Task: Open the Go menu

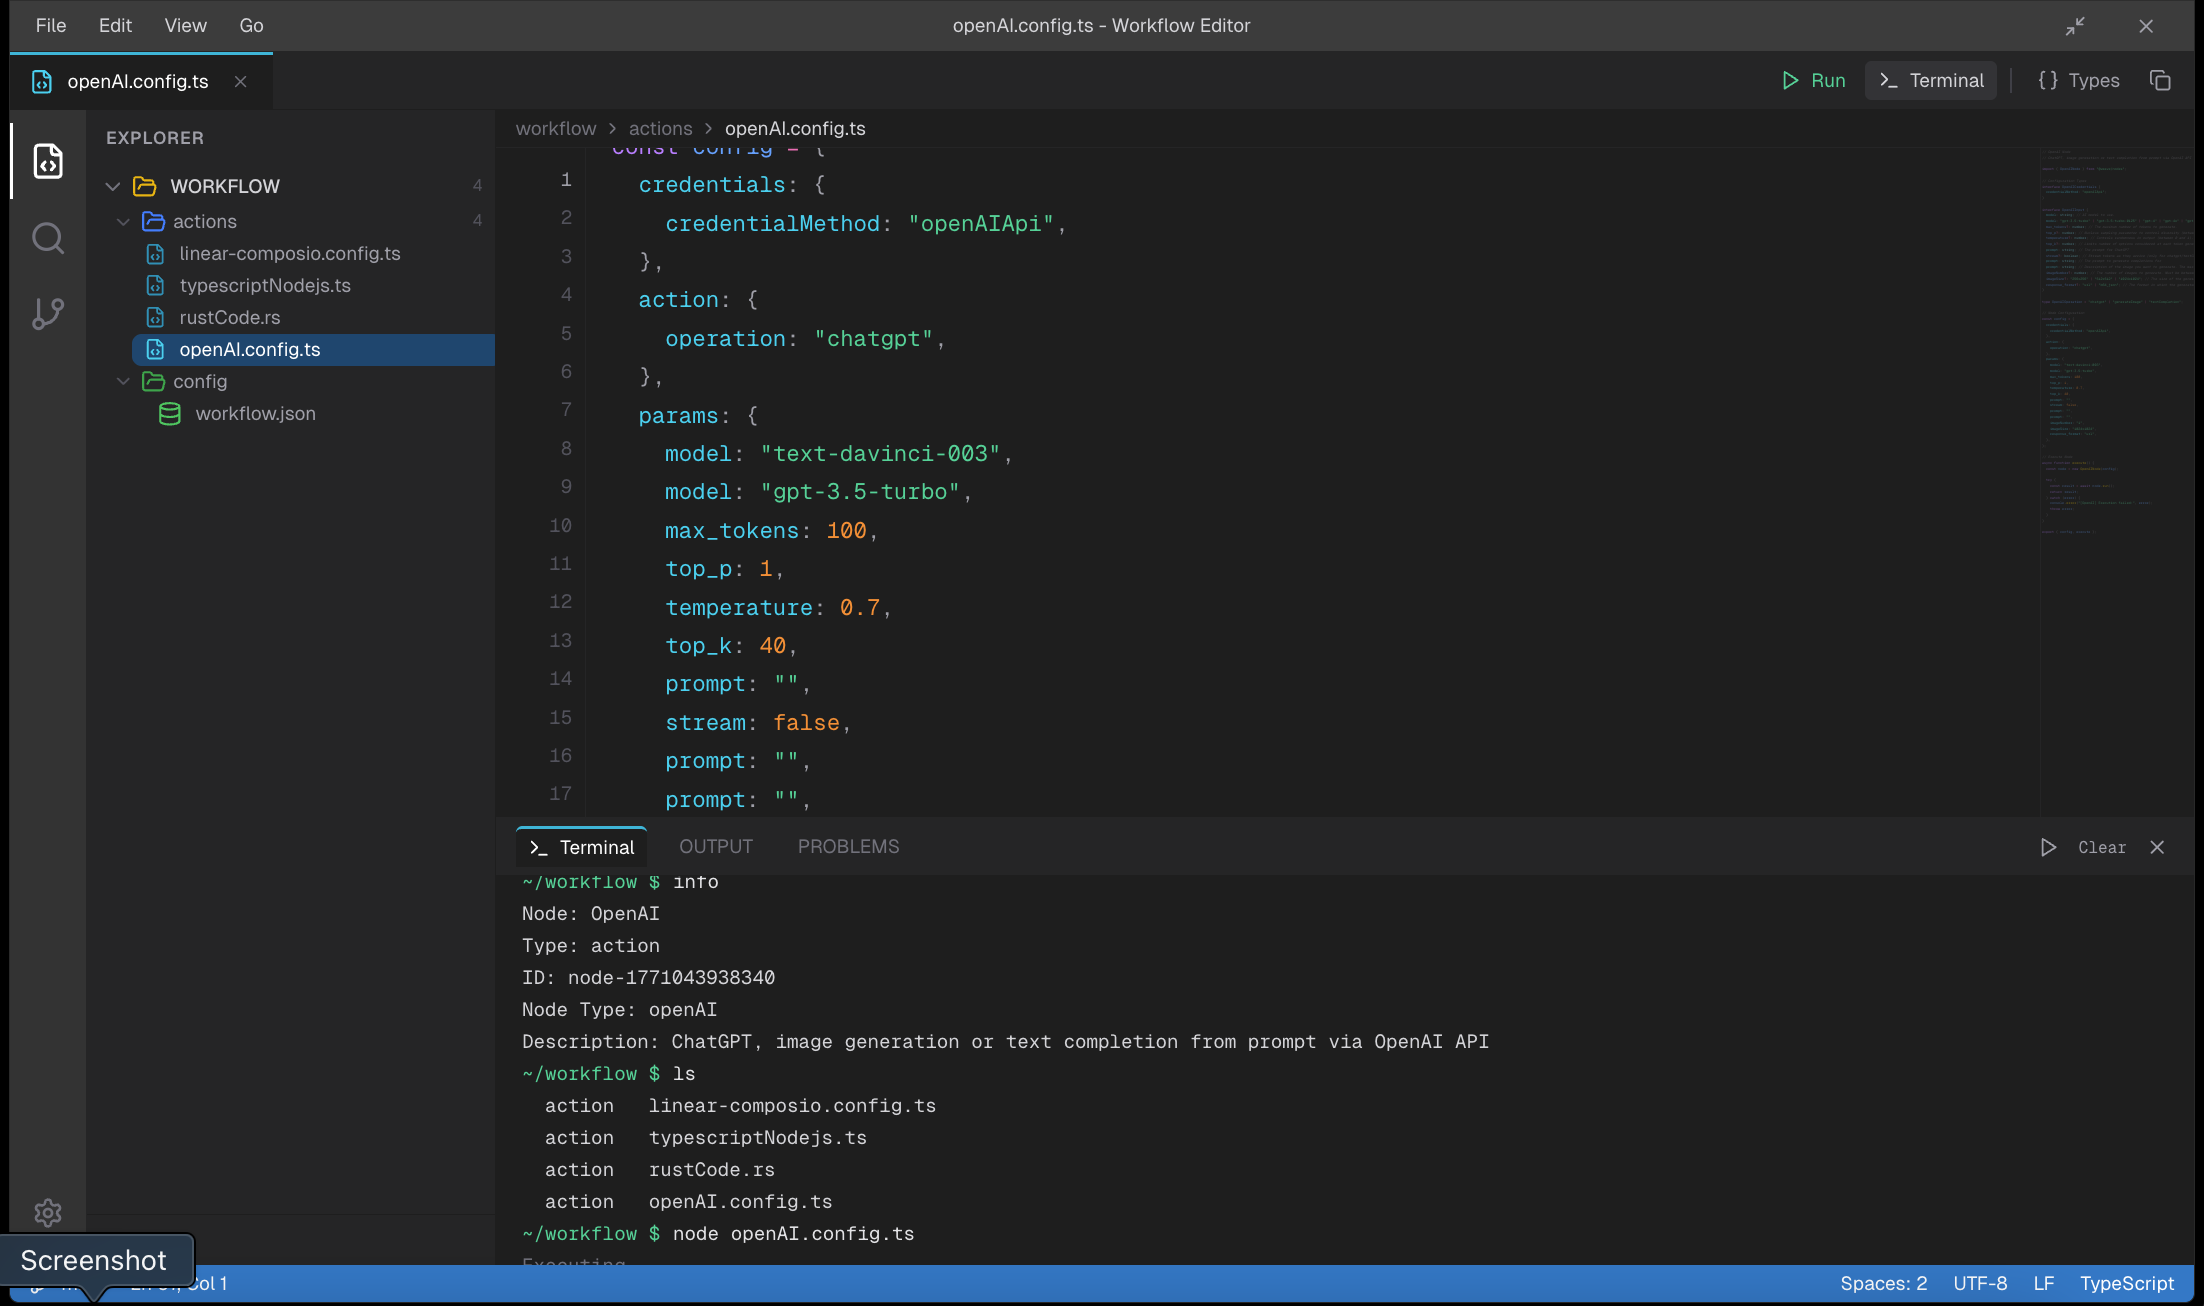Action: 251,25
